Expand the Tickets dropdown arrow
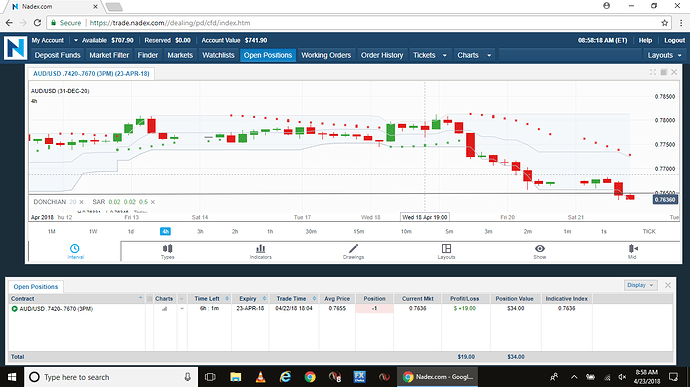The image size is (690, 387). pos(444,55)
